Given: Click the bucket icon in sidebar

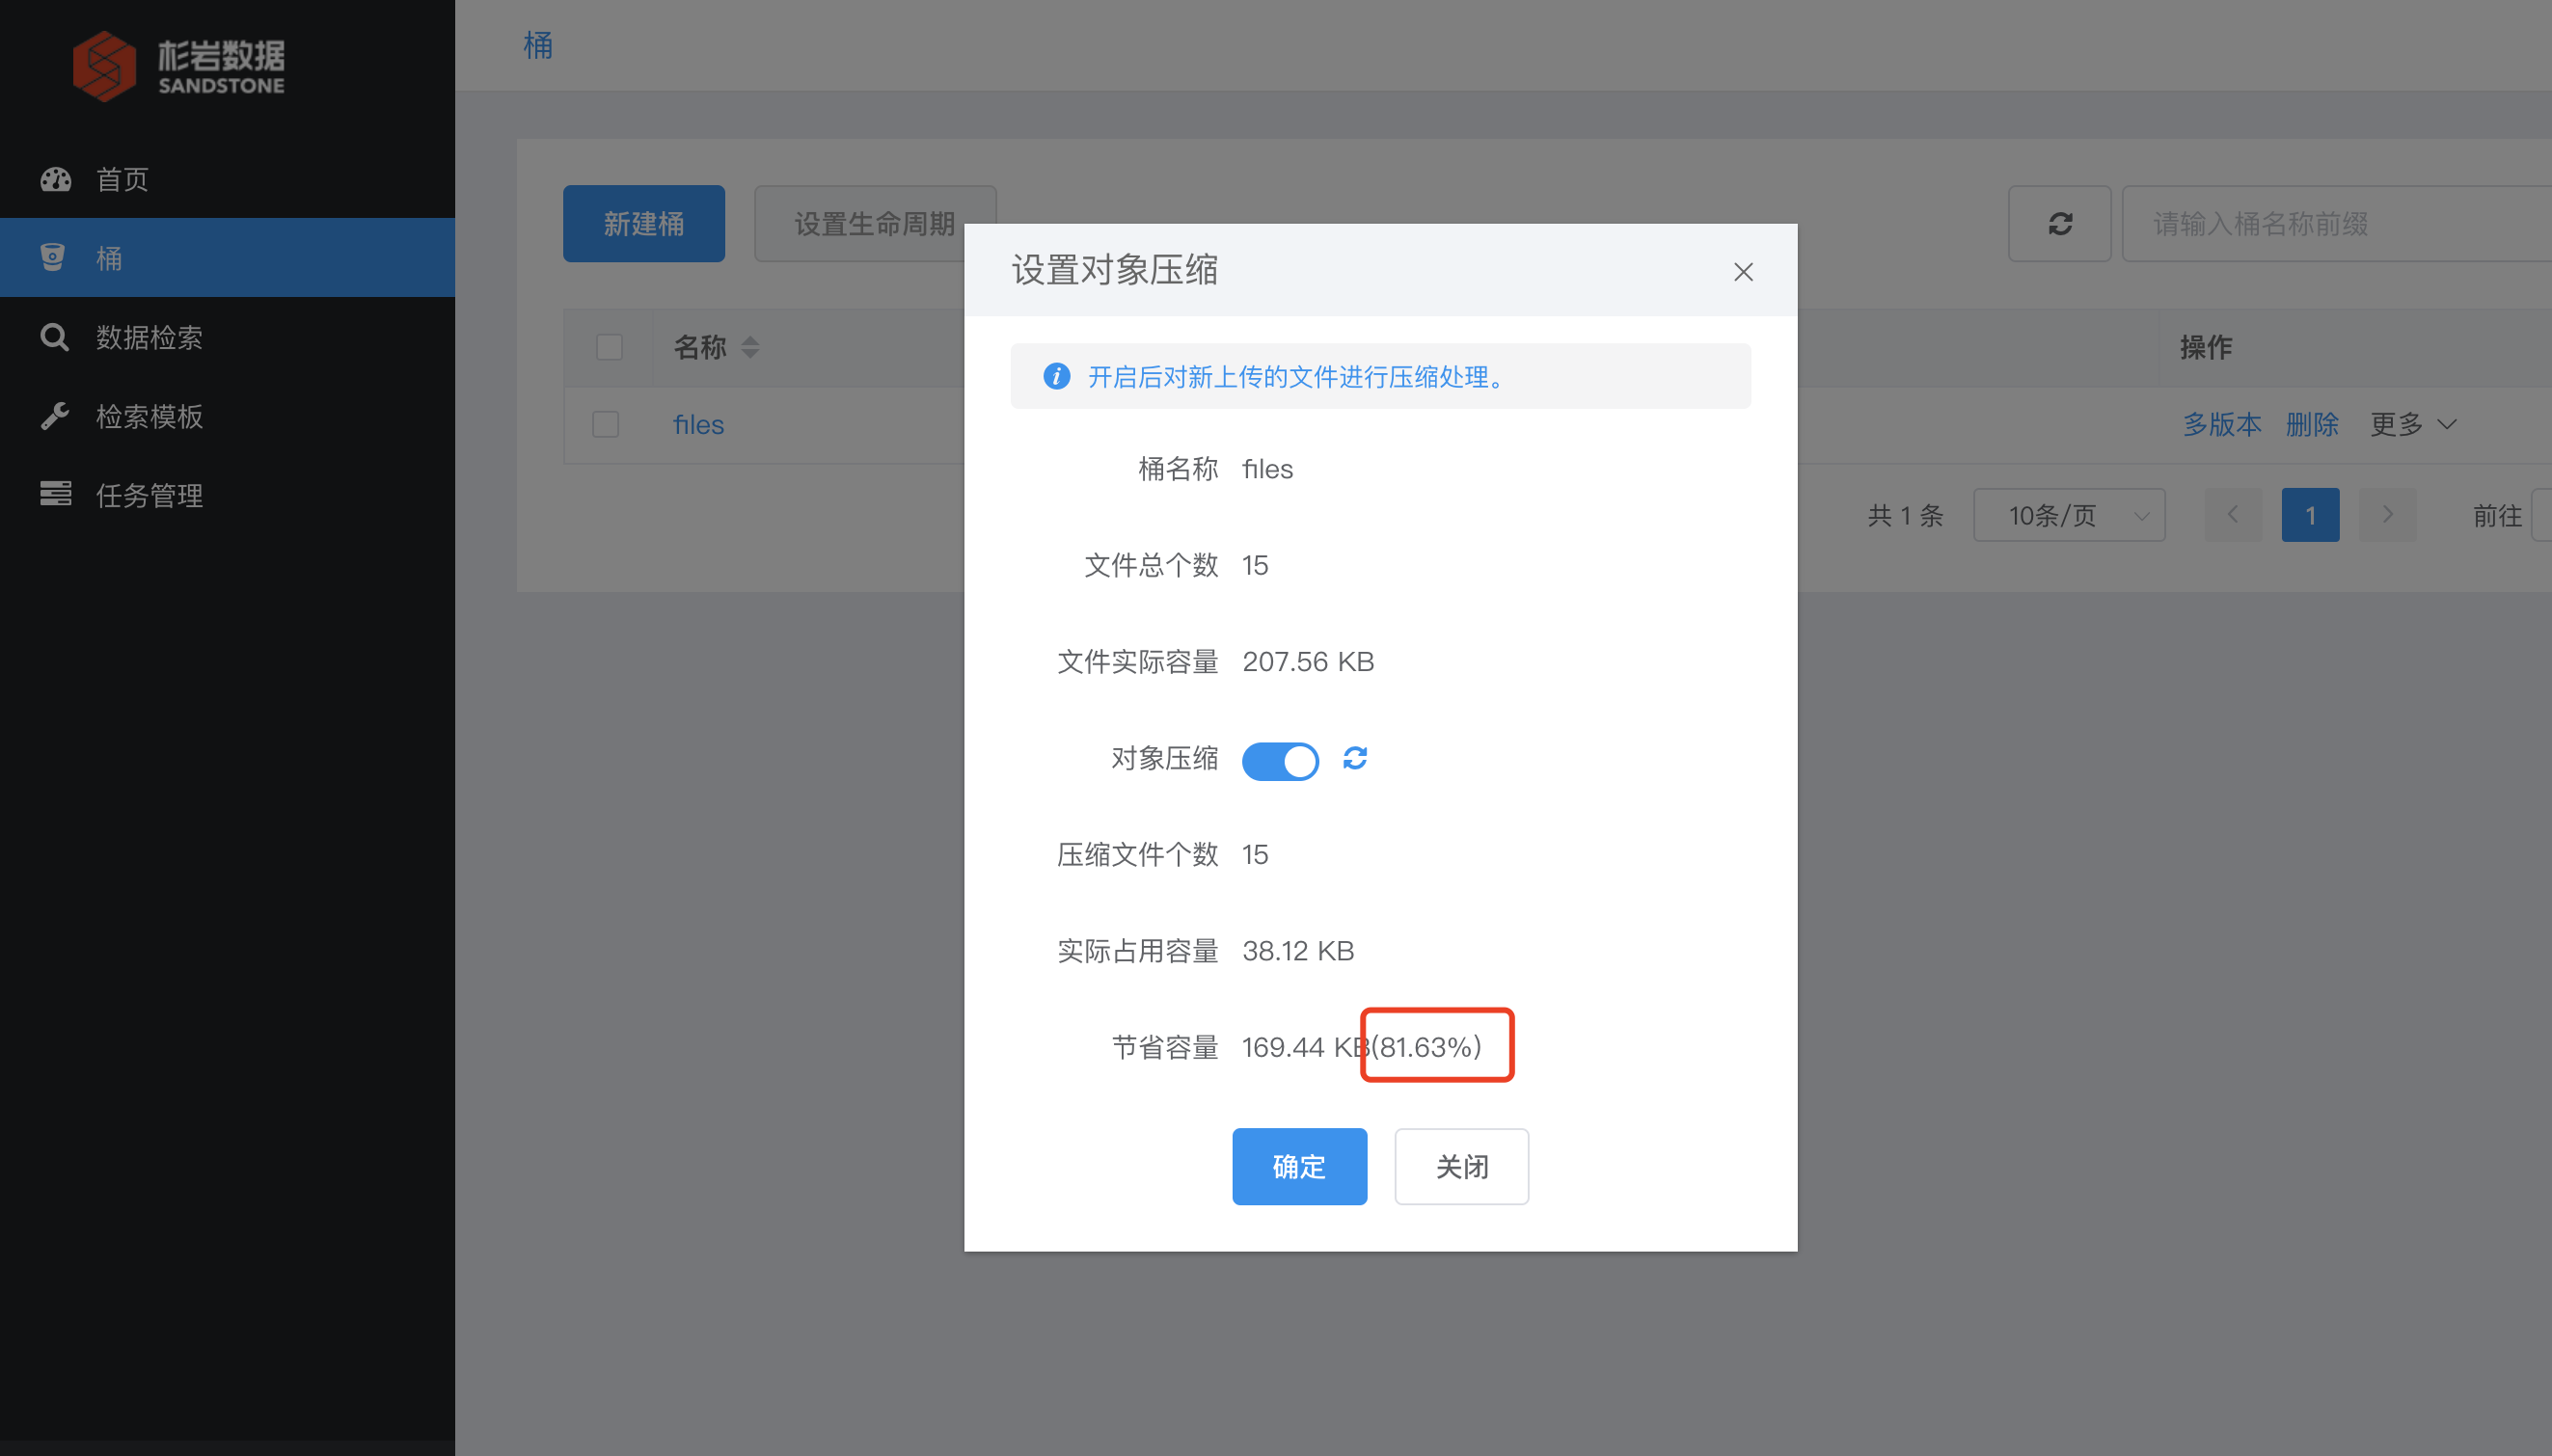Looking at the screenshot, I should pyautogui.click(x=53, y=258).
